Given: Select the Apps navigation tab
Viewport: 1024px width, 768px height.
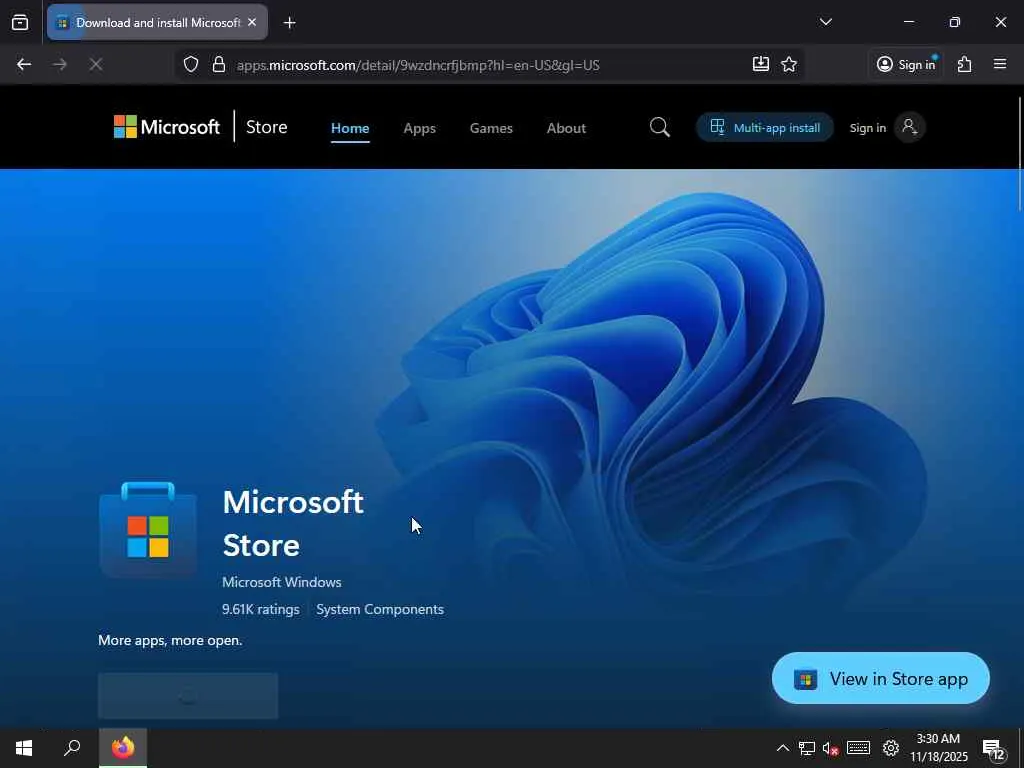Looking at the screenshot, I should point(419,128).
